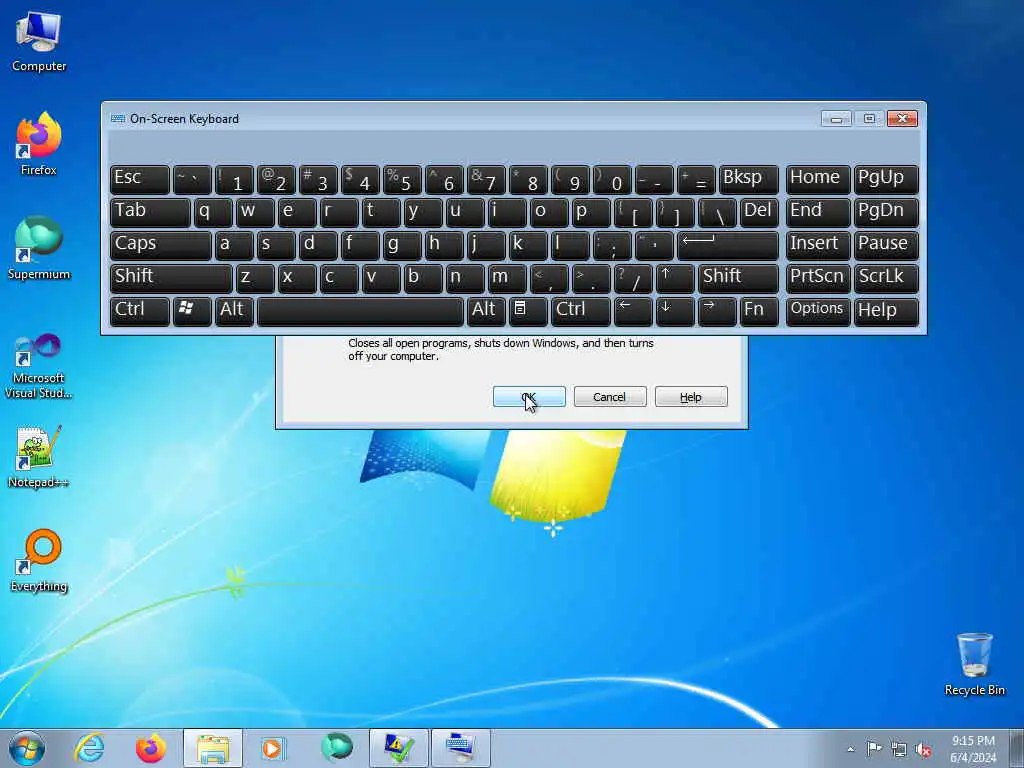Launch Firefox from the taskbar

coord(151,748)
